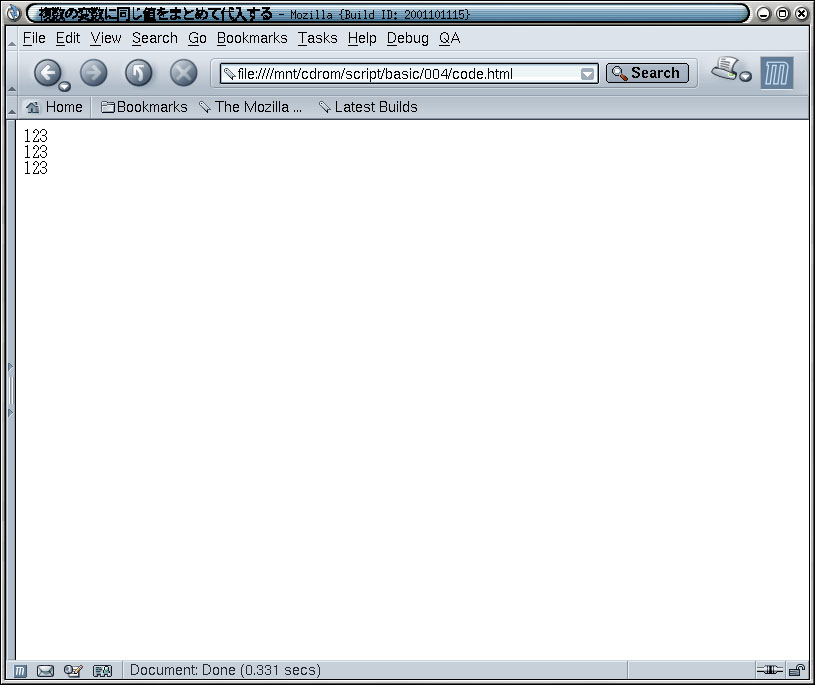Open Address Book from the status bar icon
The width and height of the screenshot is (815, 685).
click(102, 671)
